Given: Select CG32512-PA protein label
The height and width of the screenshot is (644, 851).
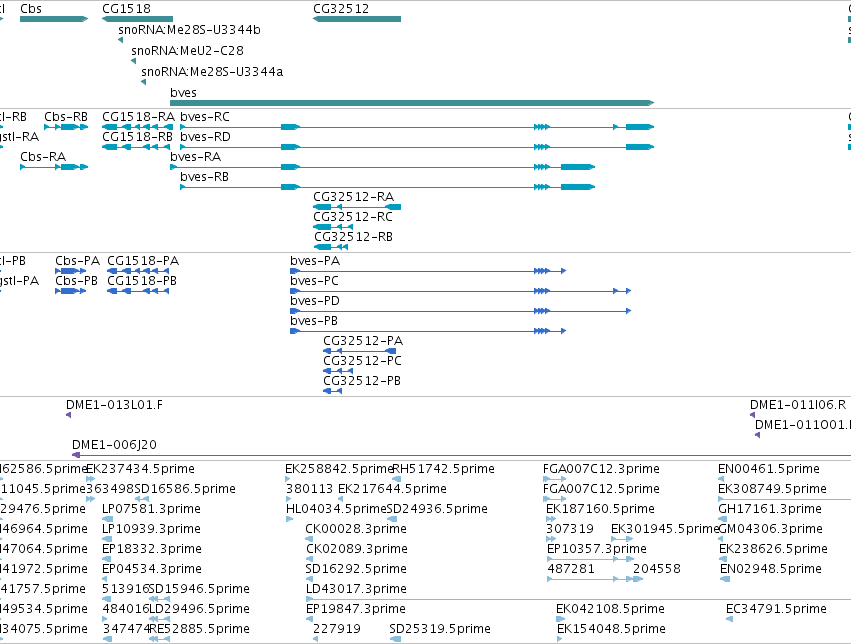Looking at the screenshot, I should click(x=363, y=341).
